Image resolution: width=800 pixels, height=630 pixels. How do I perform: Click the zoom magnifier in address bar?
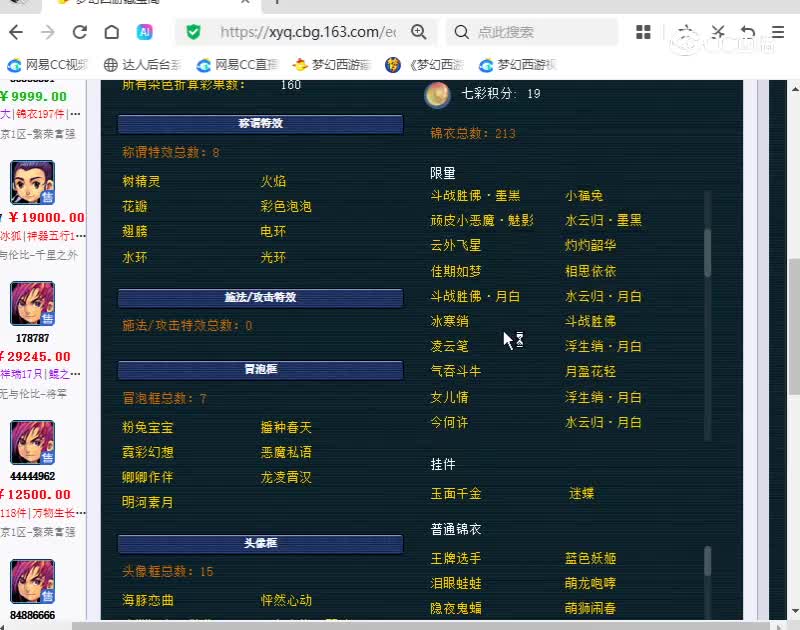pos(419,32)
